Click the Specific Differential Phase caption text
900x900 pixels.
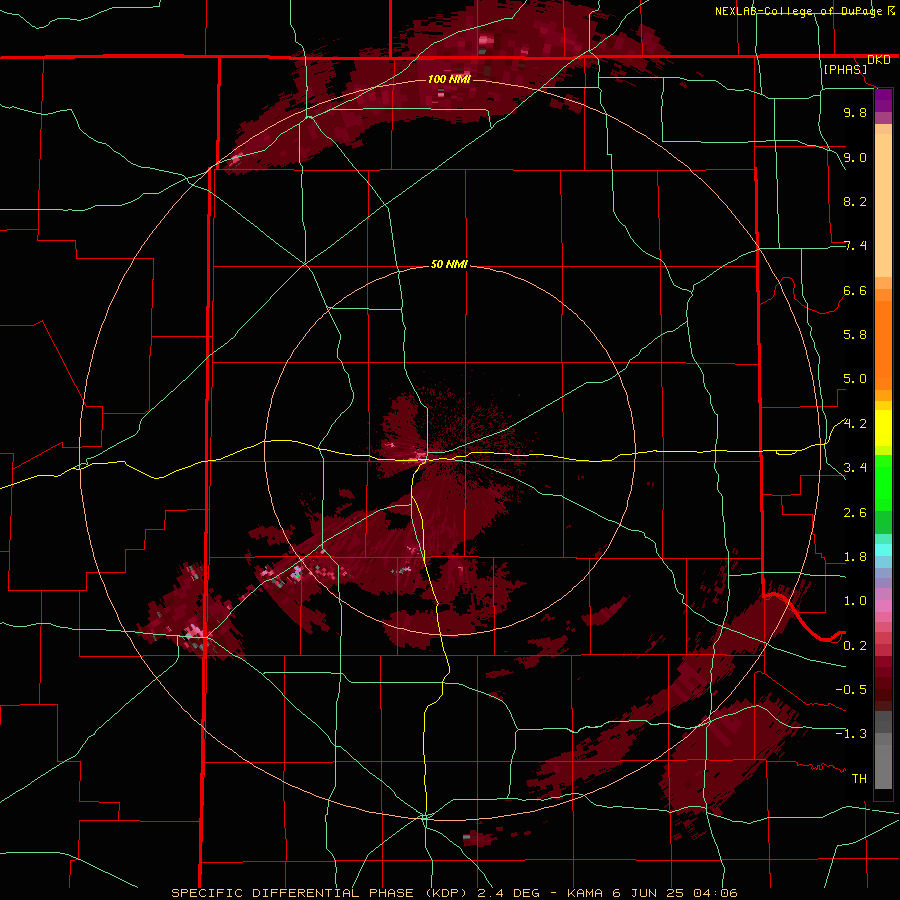454,893
